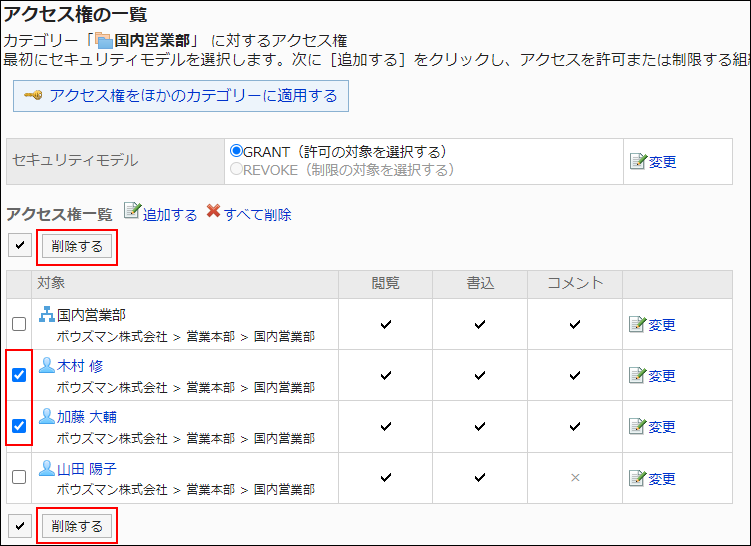Toggle the select-all check below the table
Viewport: 751px width, 546px height.
[20, 526]
